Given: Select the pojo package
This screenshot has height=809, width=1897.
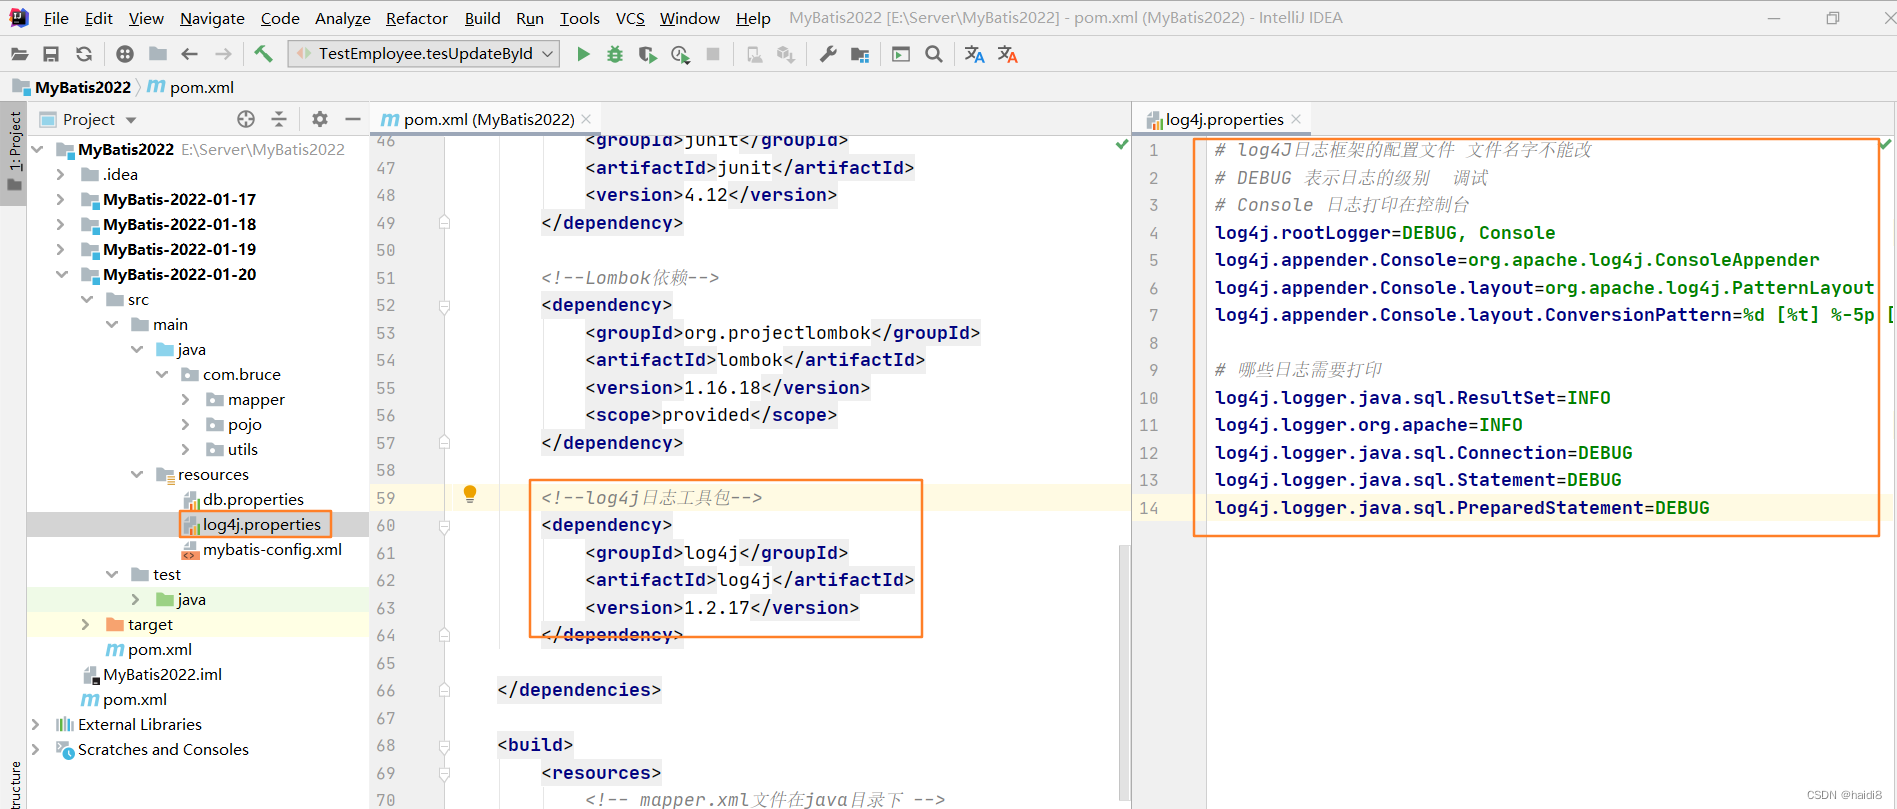Looking at the screenshot, I should (x=244, y=424).
